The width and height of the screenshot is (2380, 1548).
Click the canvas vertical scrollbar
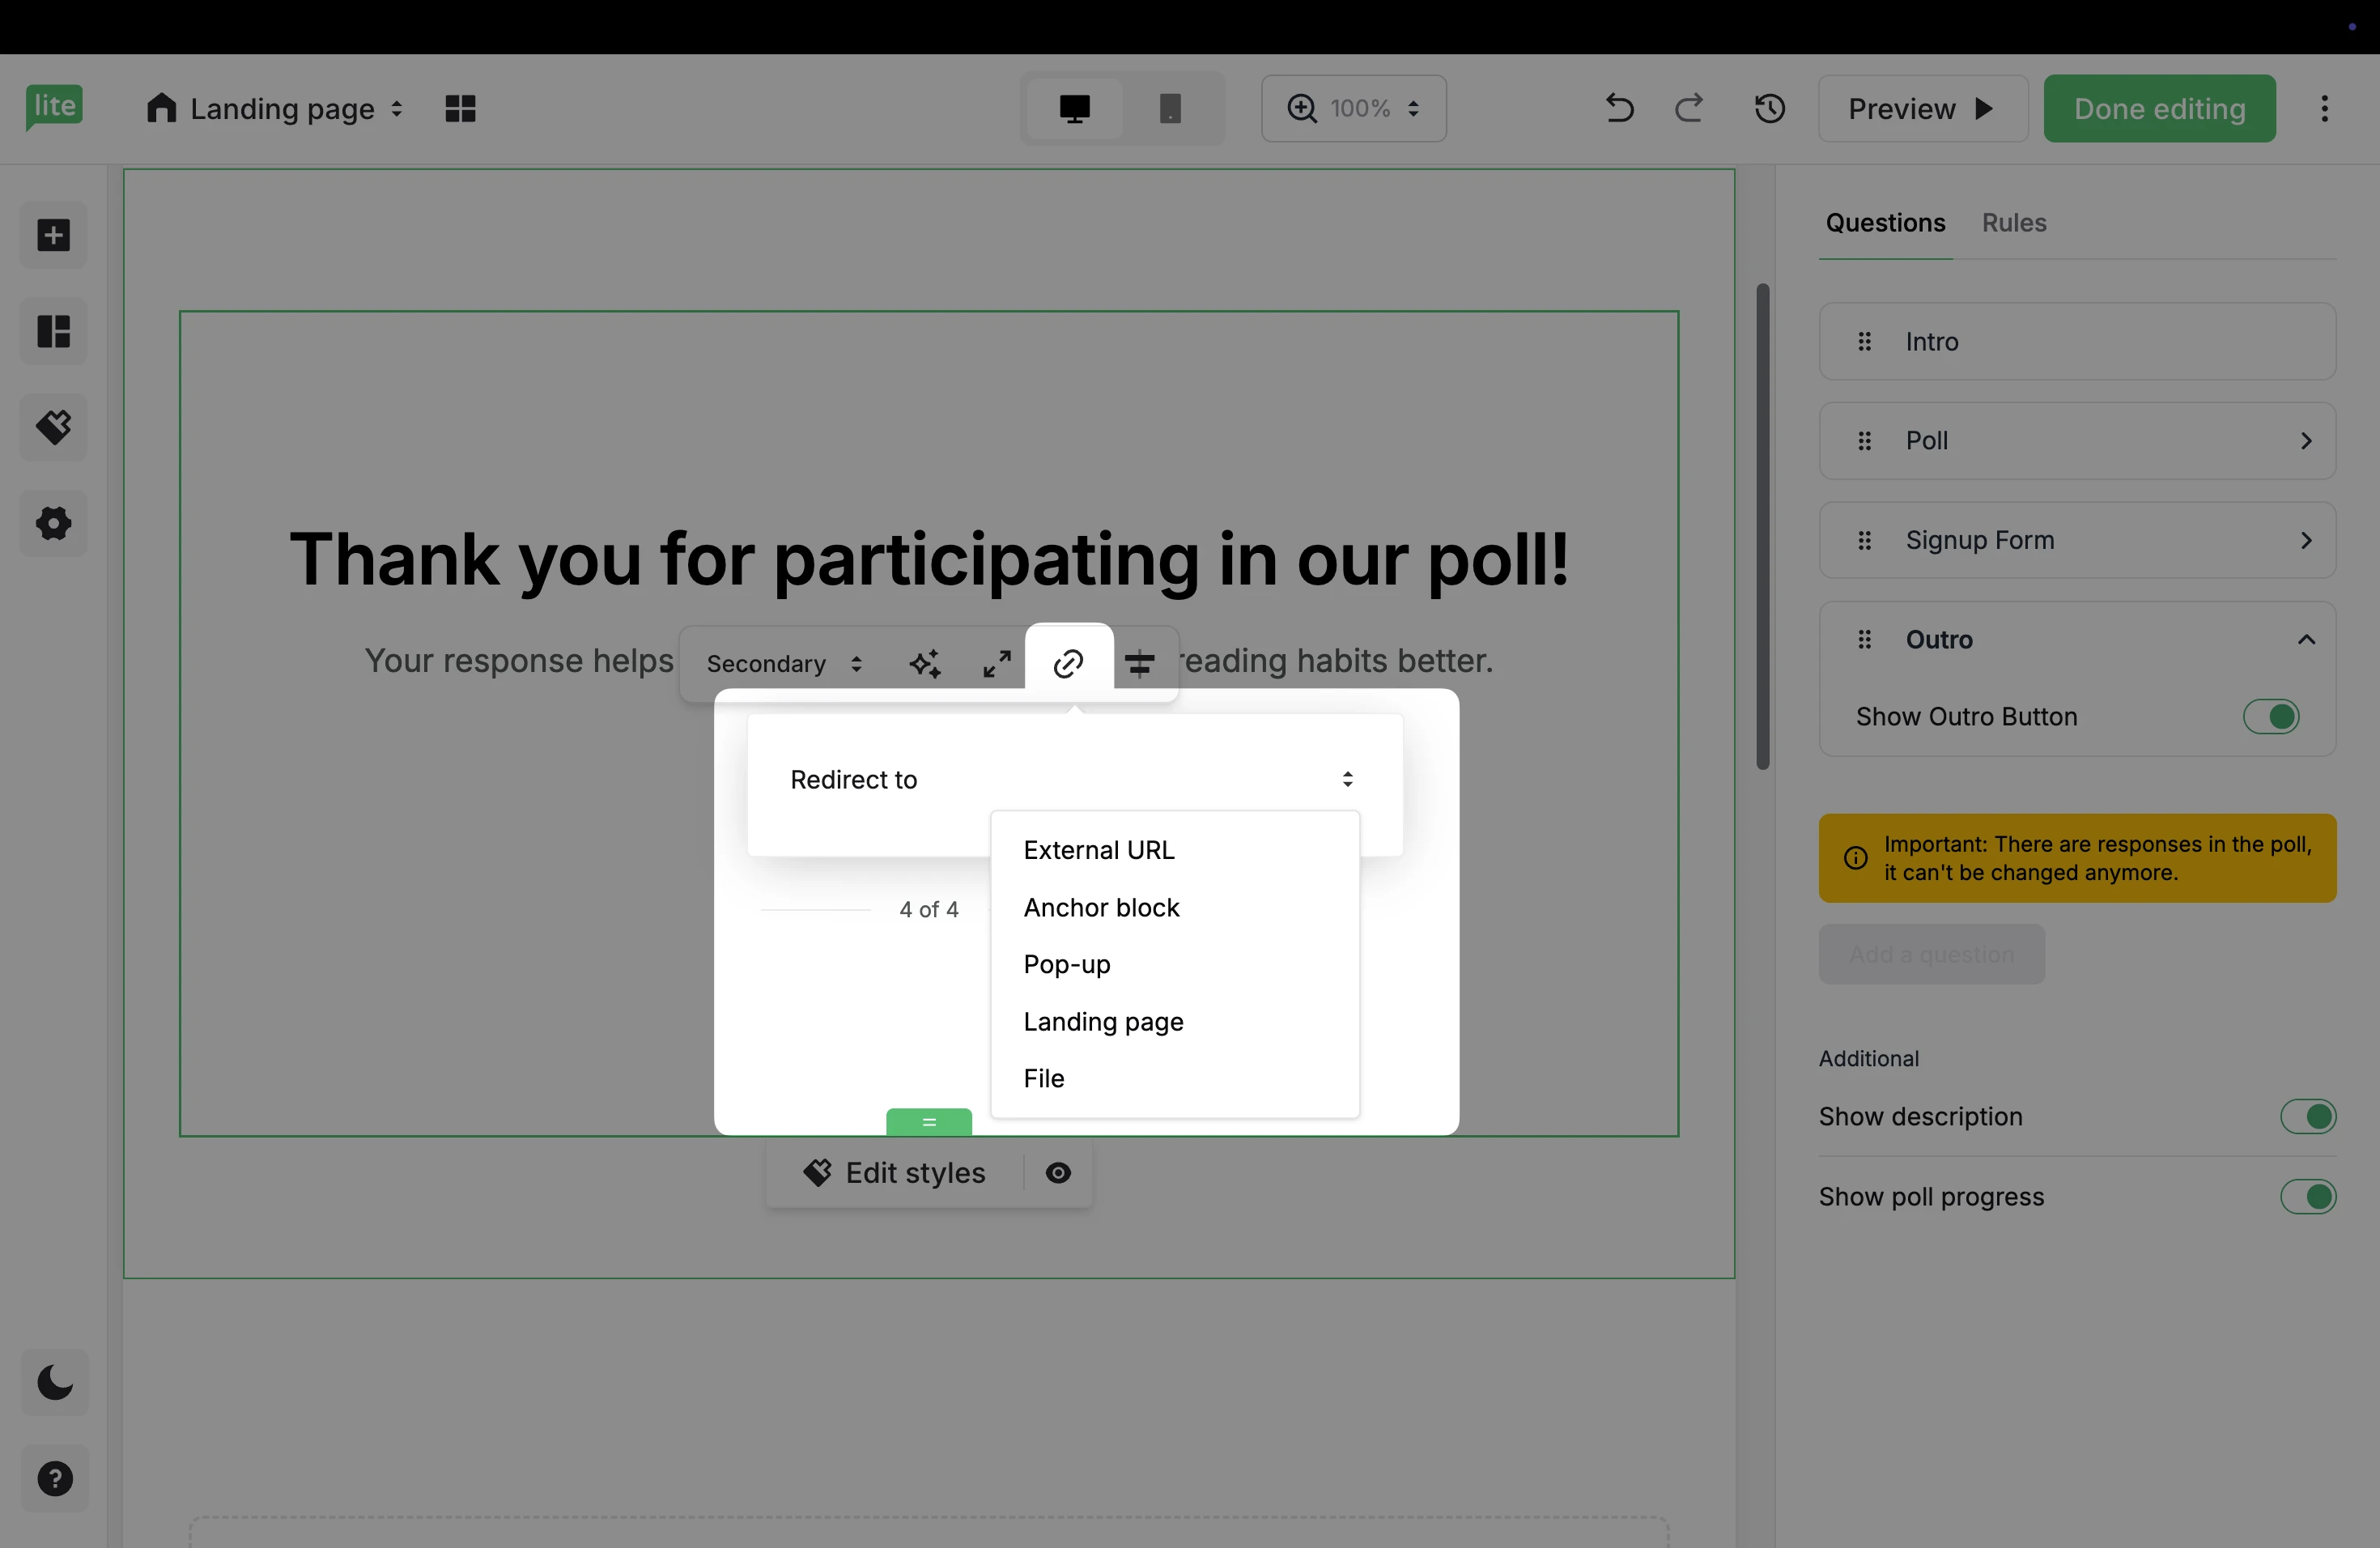click(x=1763, y=526)
